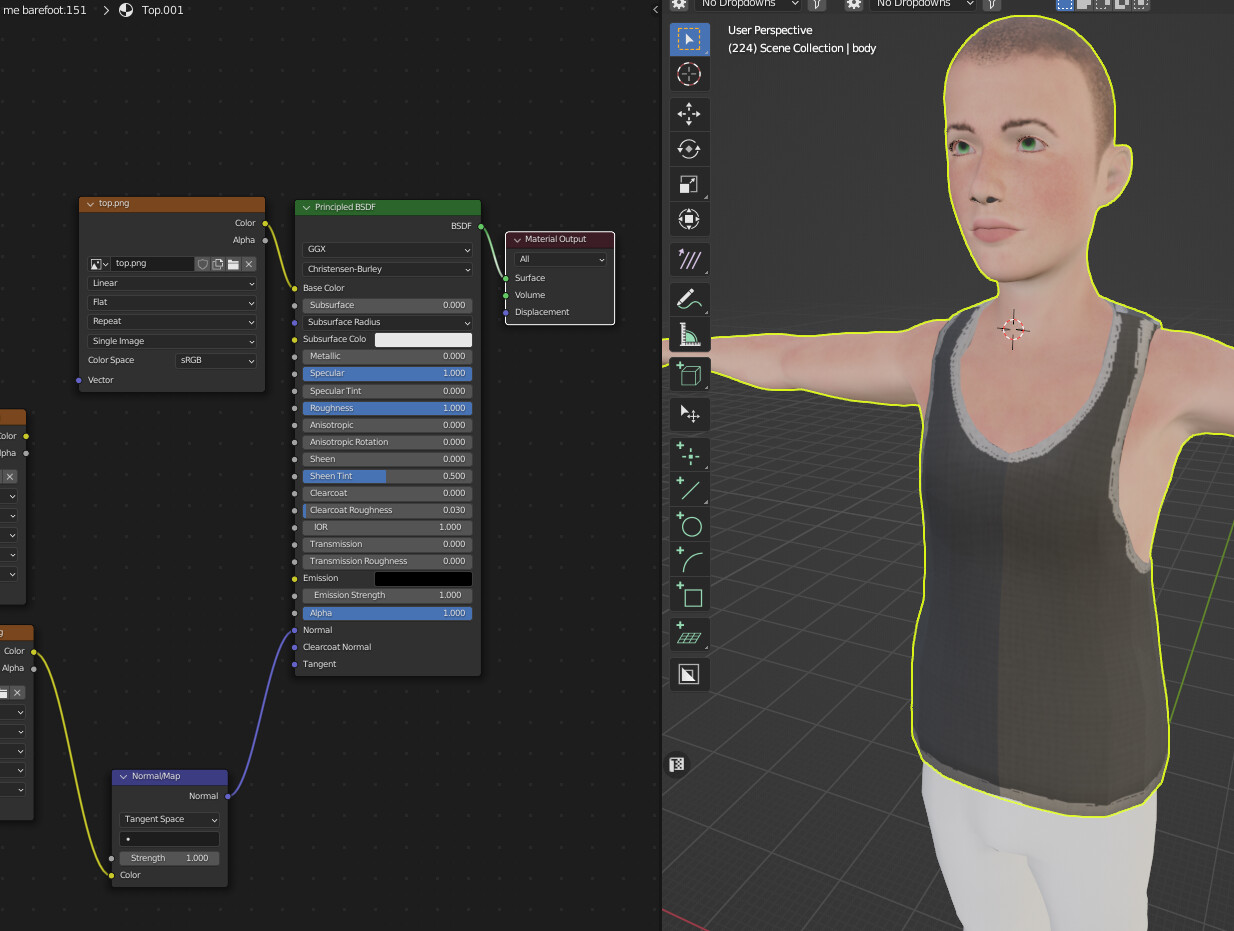Select the Rotate tool
This screenshot has width=1234, height=931.
[689, 149]
